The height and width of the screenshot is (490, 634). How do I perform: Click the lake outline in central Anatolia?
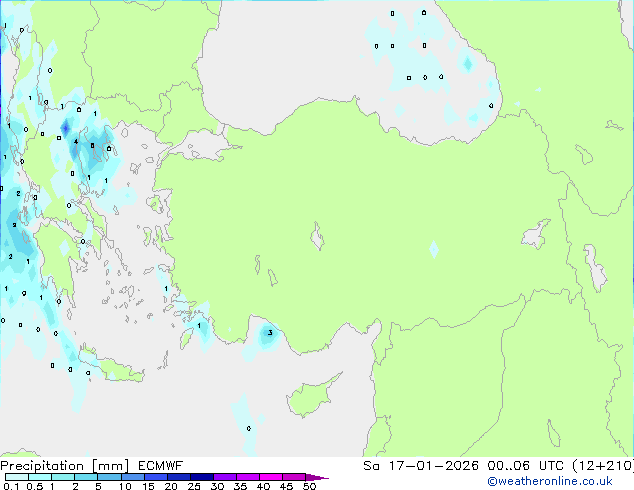319,239
